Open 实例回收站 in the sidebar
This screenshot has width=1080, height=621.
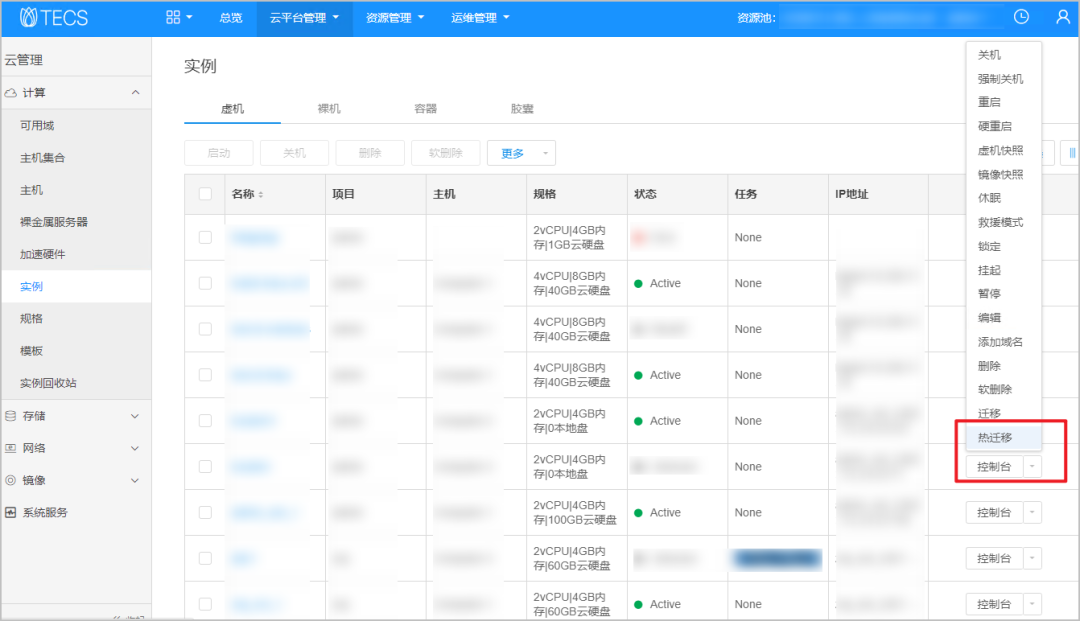tap(48, 383)
